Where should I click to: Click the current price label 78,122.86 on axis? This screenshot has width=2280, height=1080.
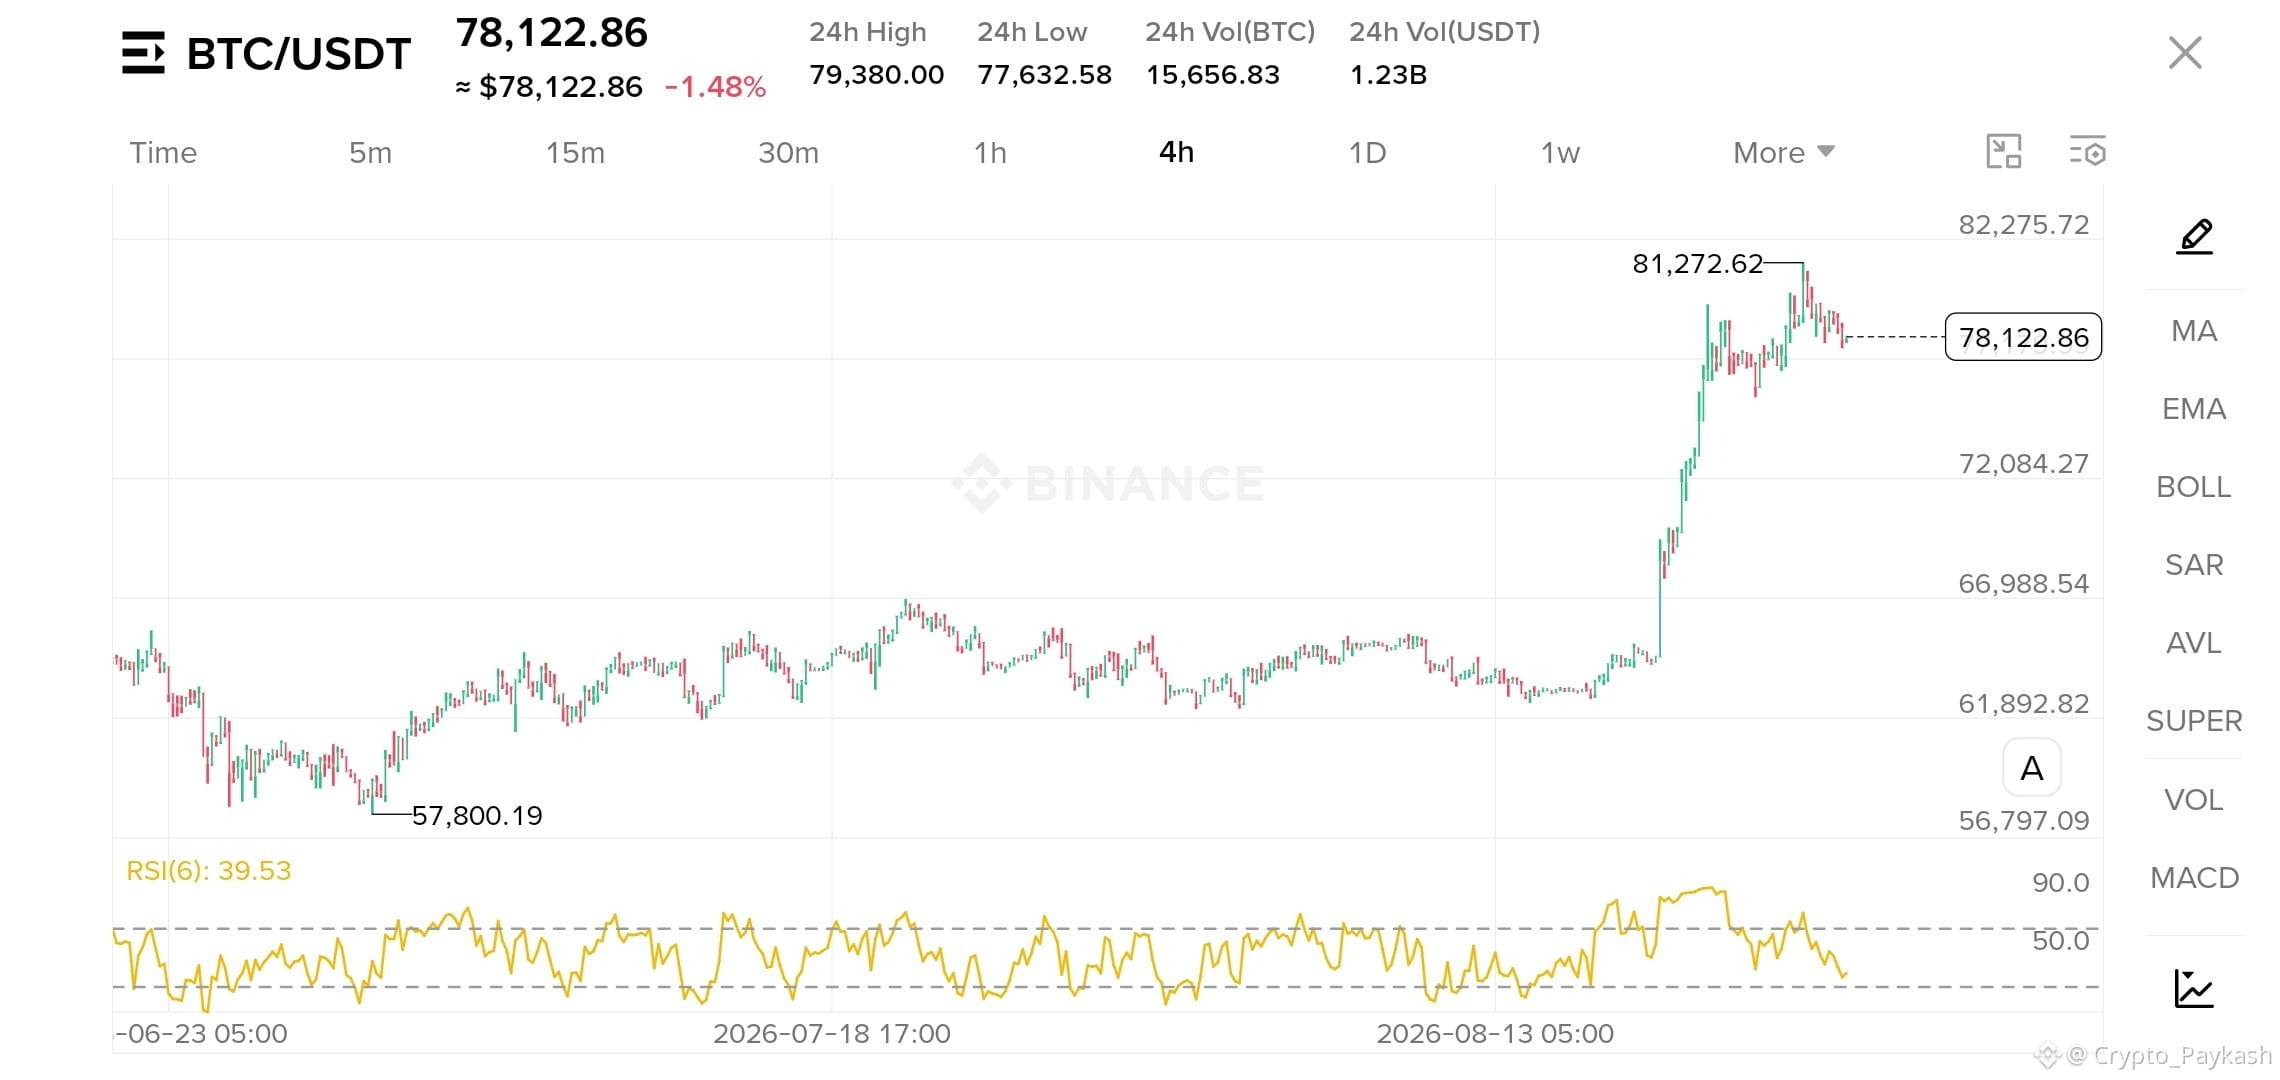(x=2023, y=337)
